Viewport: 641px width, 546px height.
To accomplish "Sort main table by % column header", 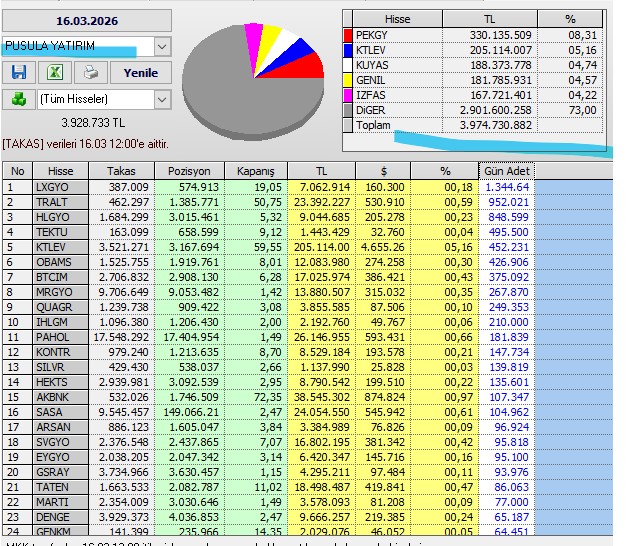I will (x=445, y=171).
